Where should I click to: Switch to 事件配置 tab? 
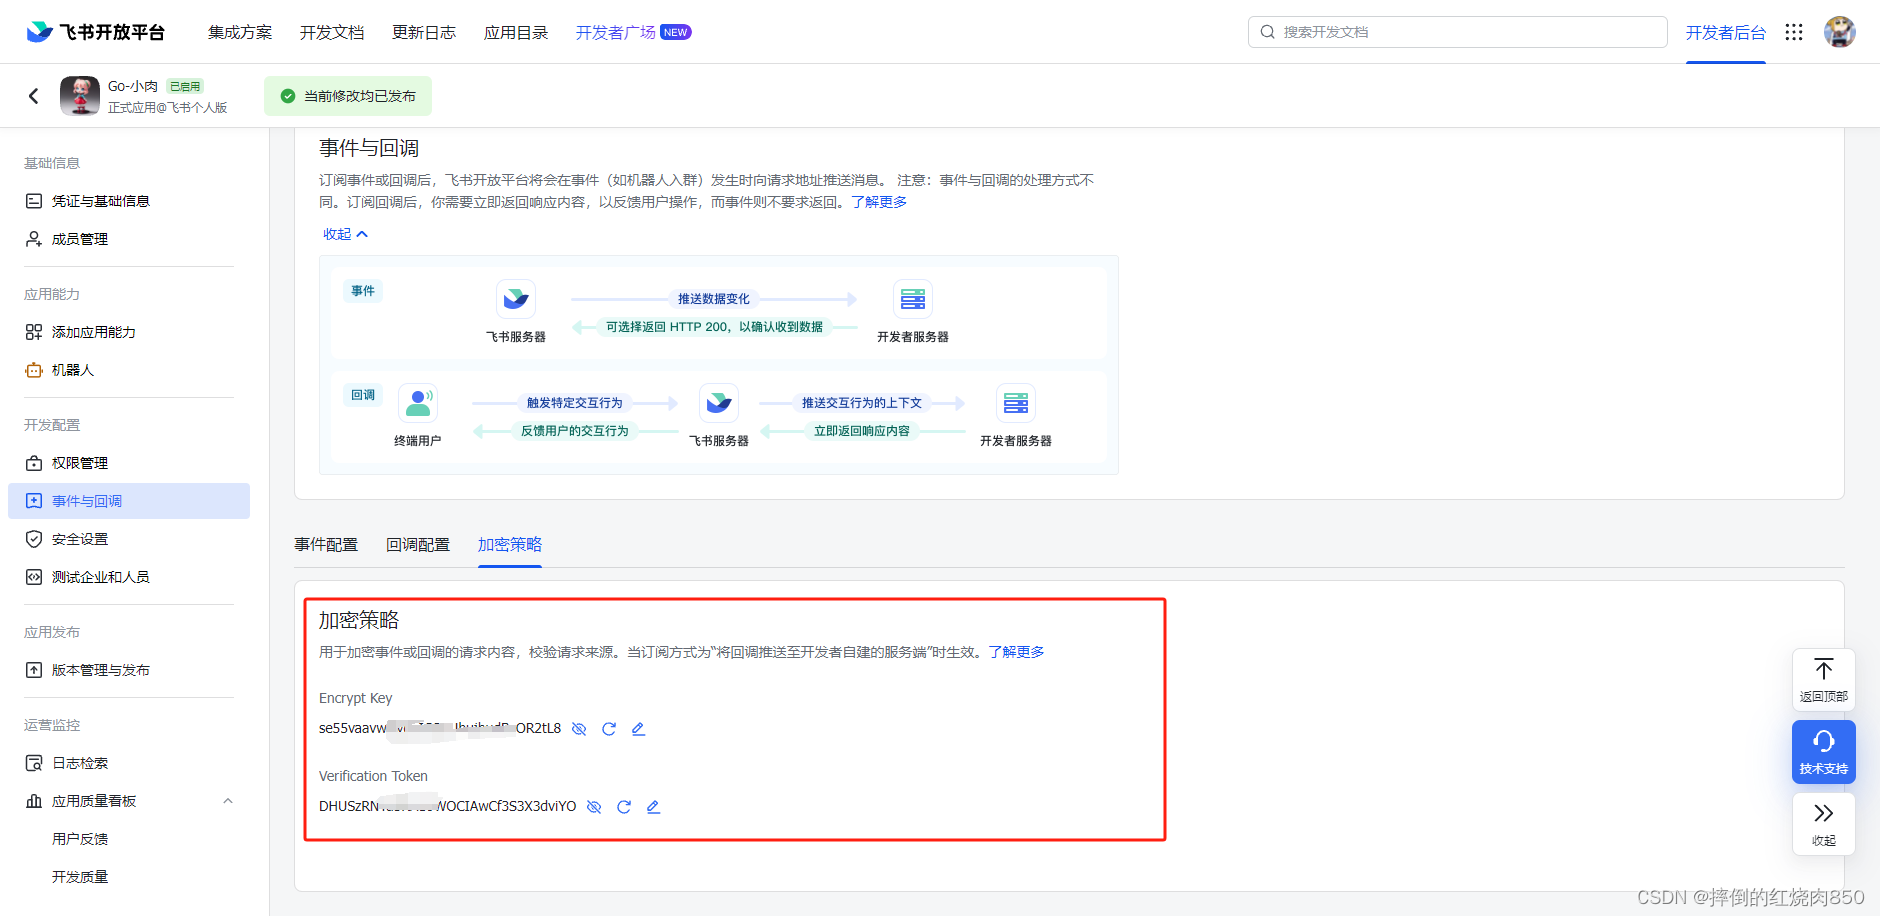click(x=326, y=545)
